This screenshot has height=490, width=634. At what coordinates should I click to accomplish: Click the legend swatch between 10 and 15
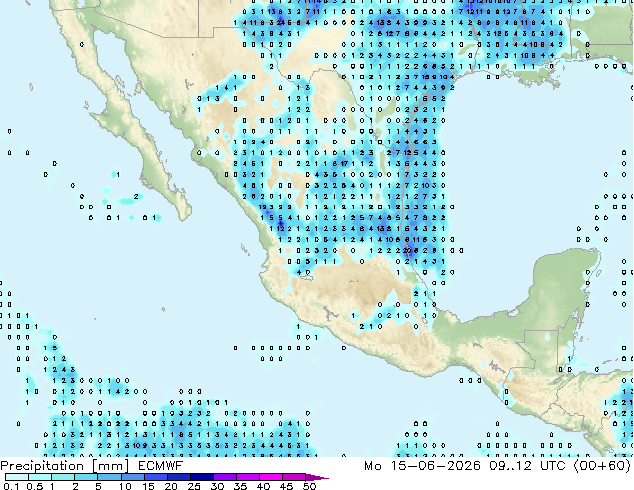[132, 477]
